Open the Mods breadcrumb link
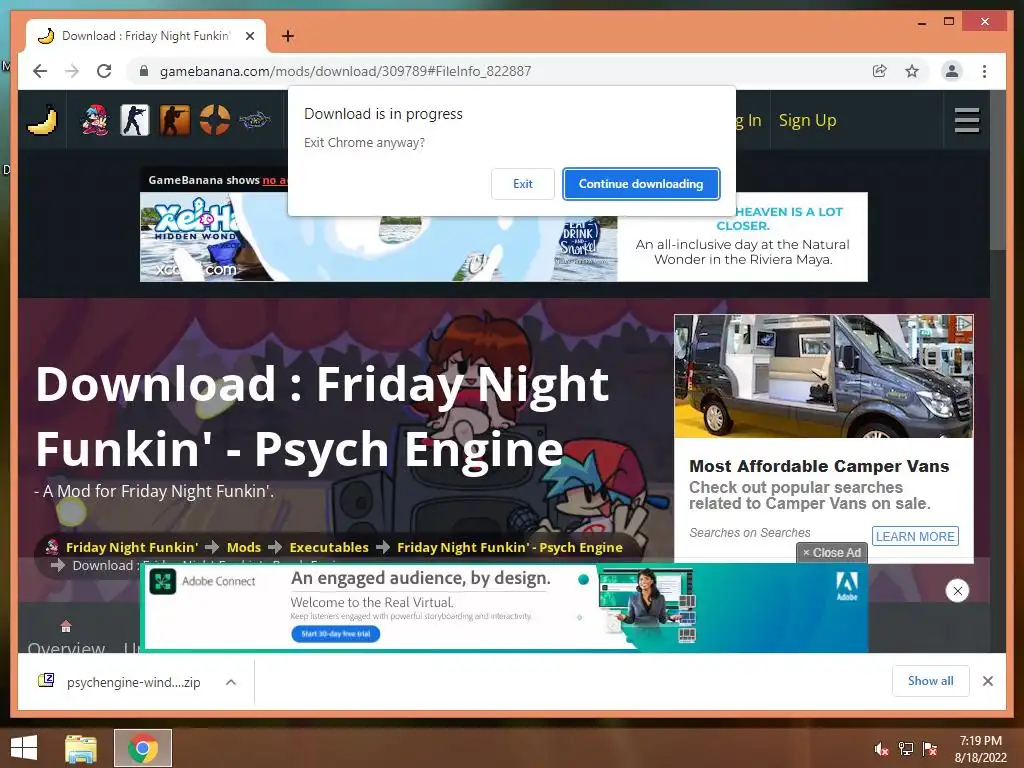 244,547
